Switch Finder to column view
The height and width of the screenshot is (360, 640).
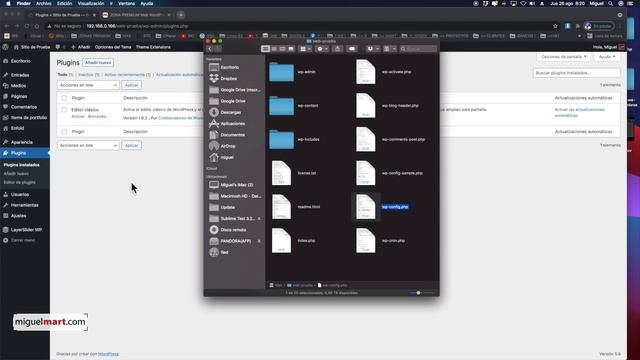[282, 49]
